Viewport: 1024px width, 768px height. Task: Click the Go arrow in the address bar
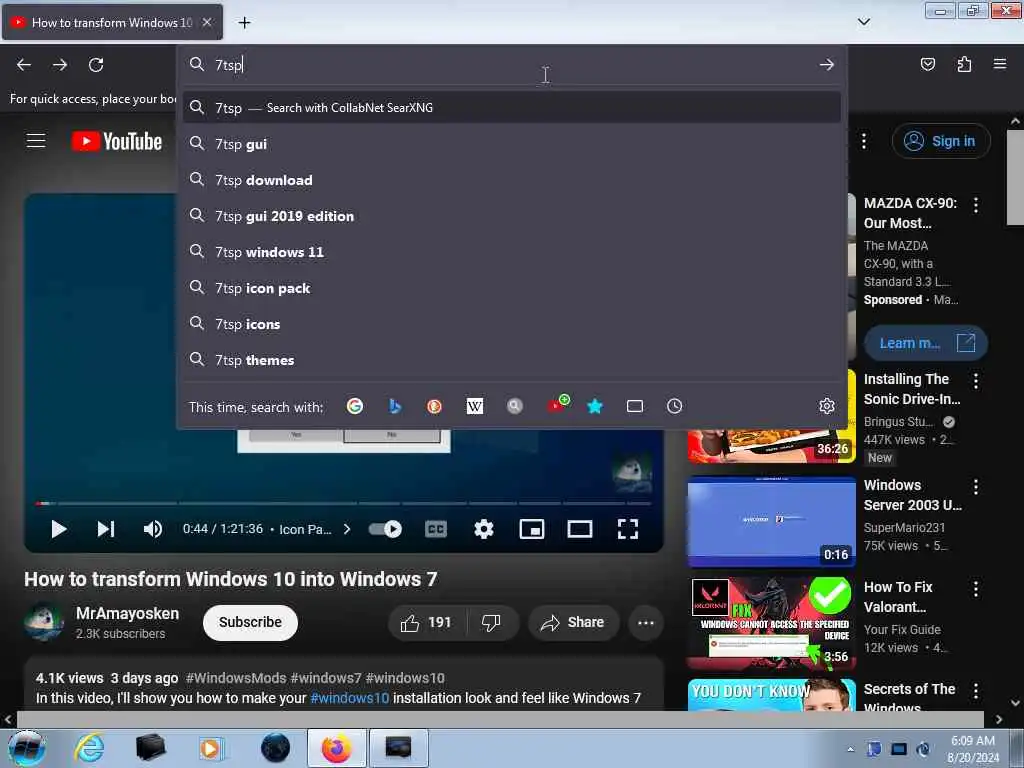[827, 65]
